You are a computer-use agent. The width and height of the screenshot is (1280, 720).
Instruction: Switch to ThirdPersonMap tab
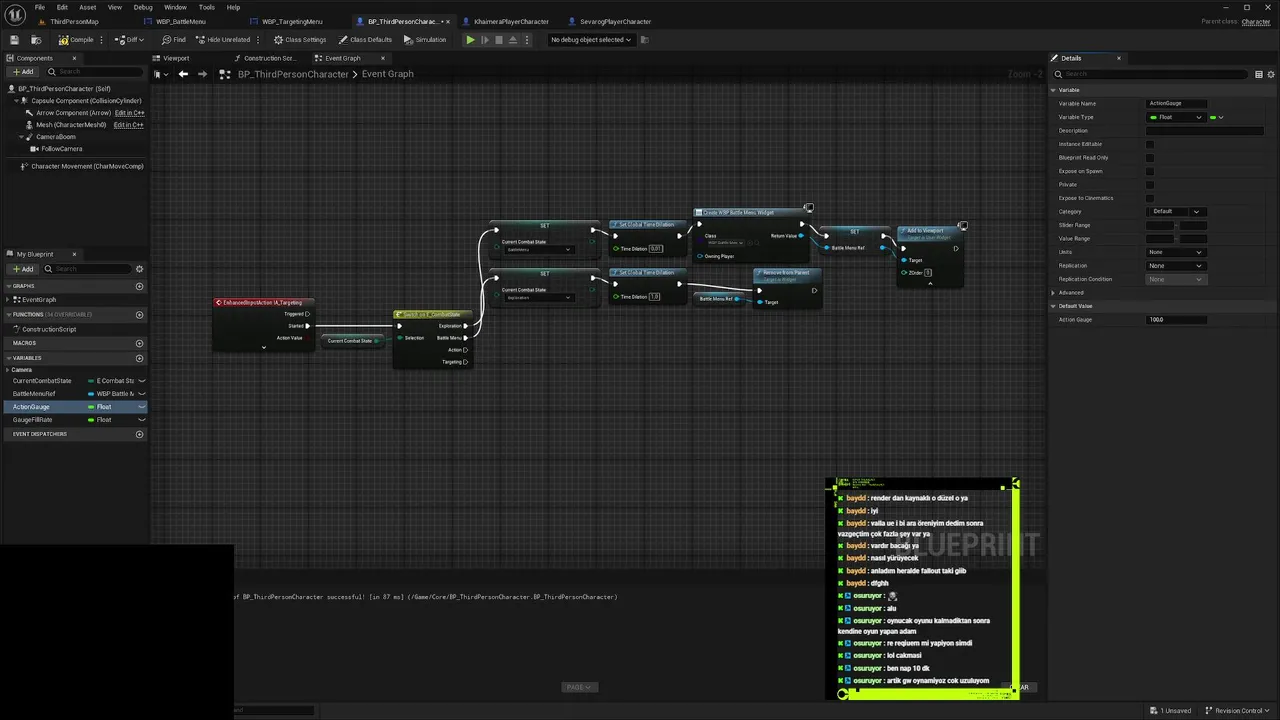click(74, 21)
